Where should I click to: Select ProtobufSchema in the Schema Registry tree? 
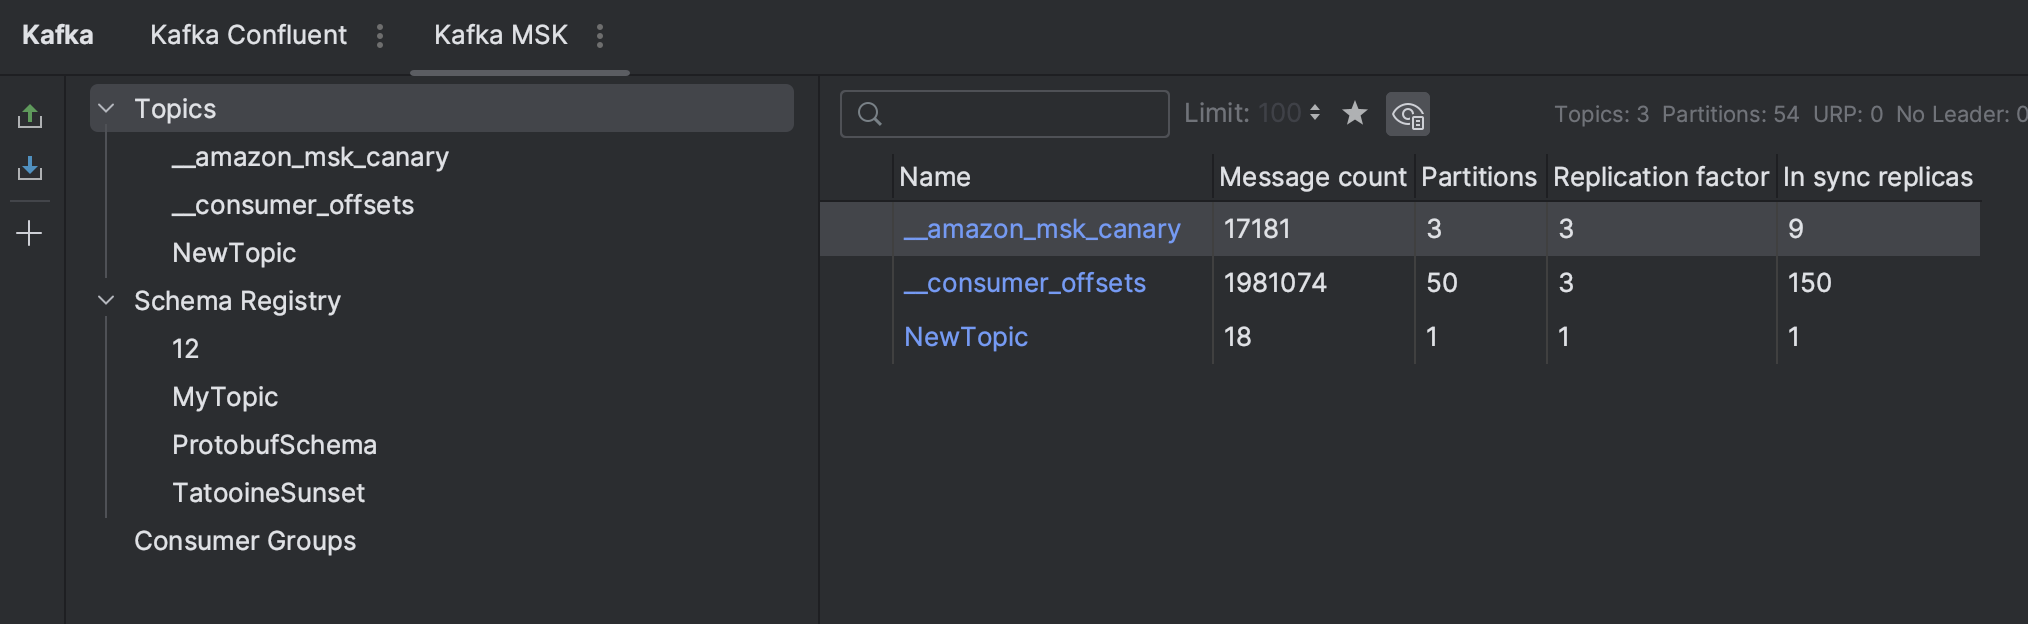274,445
